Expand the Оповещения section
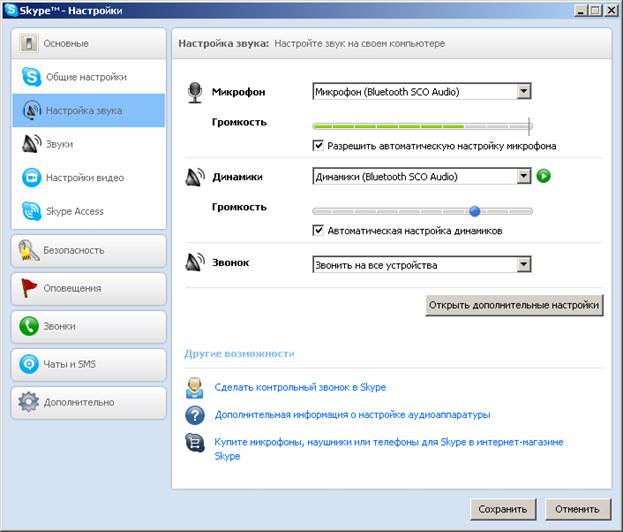The image size is (623, 532). tap(89, 288)
